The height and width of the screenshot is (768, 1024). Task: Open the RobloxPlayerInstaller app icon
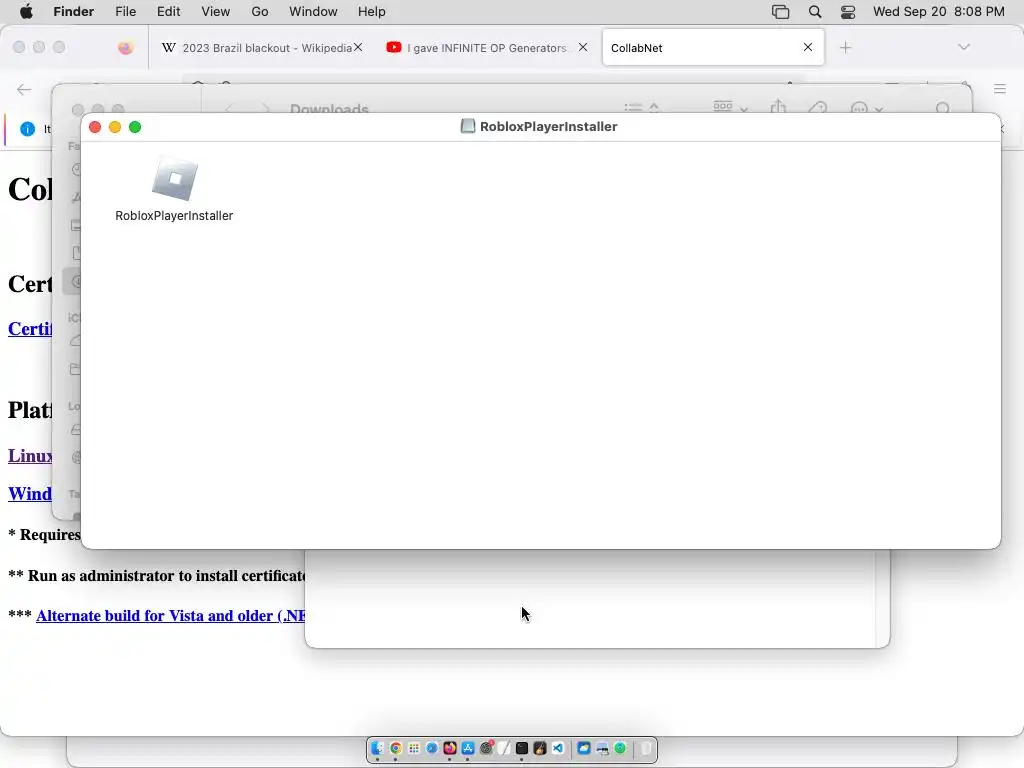coord(174,178)
